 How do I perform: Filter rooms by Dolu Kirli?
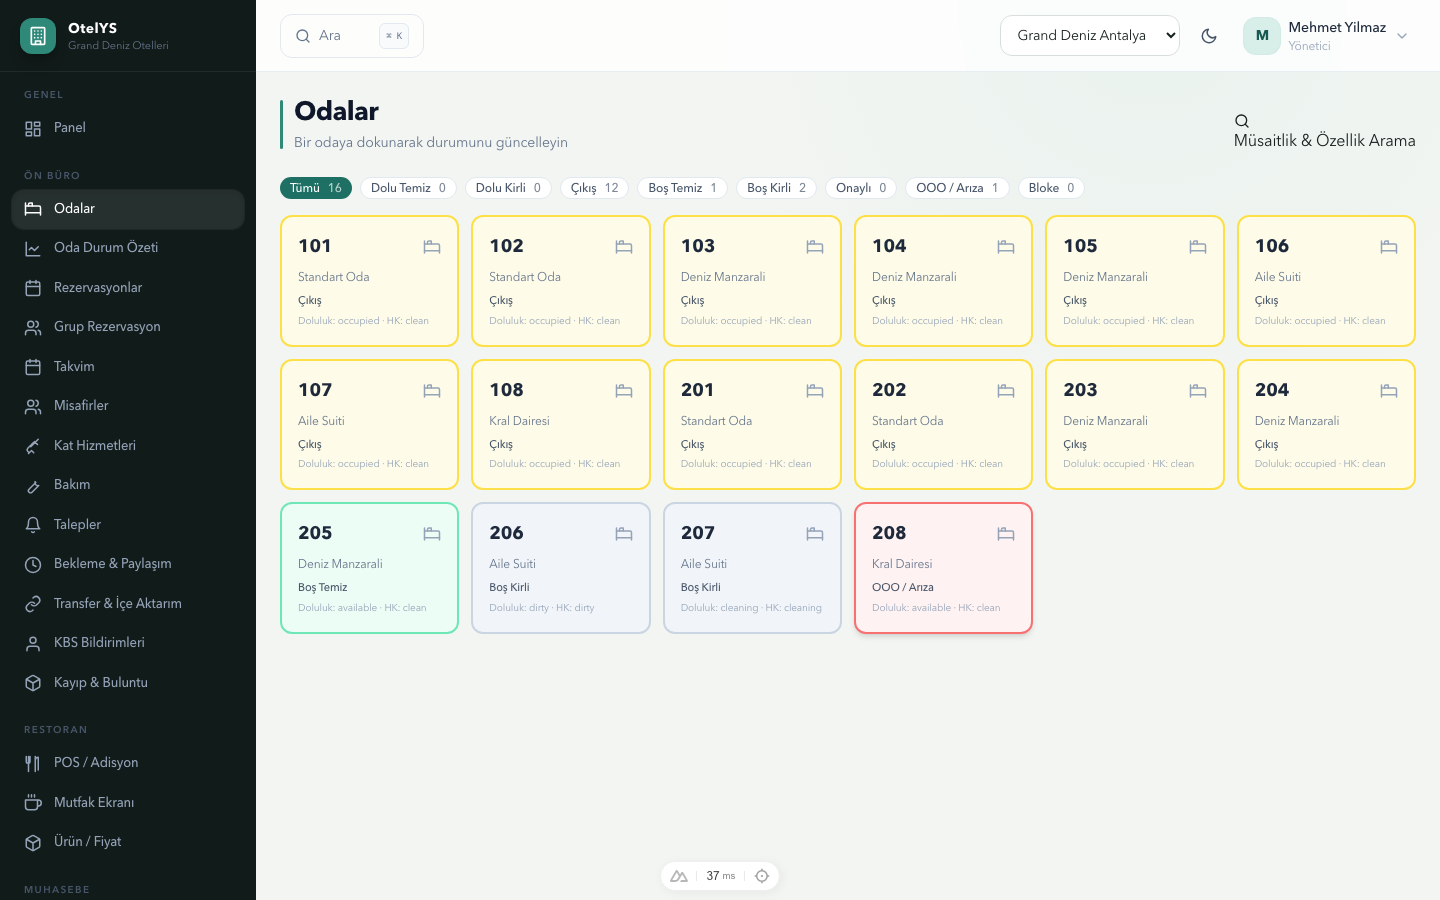pos(508,188)
